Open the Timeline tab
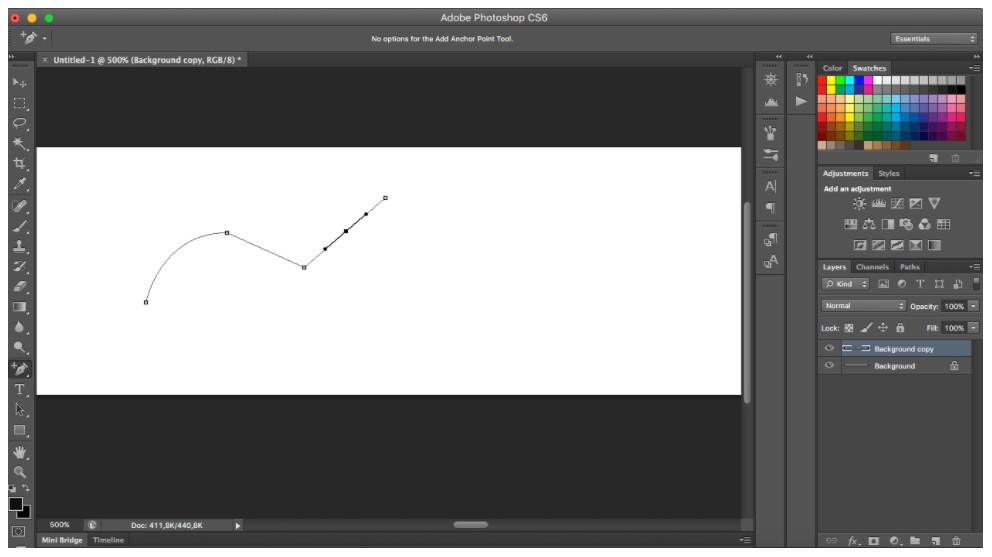The image size is (992, 557). pyautogui.click(x=108, y=540)
